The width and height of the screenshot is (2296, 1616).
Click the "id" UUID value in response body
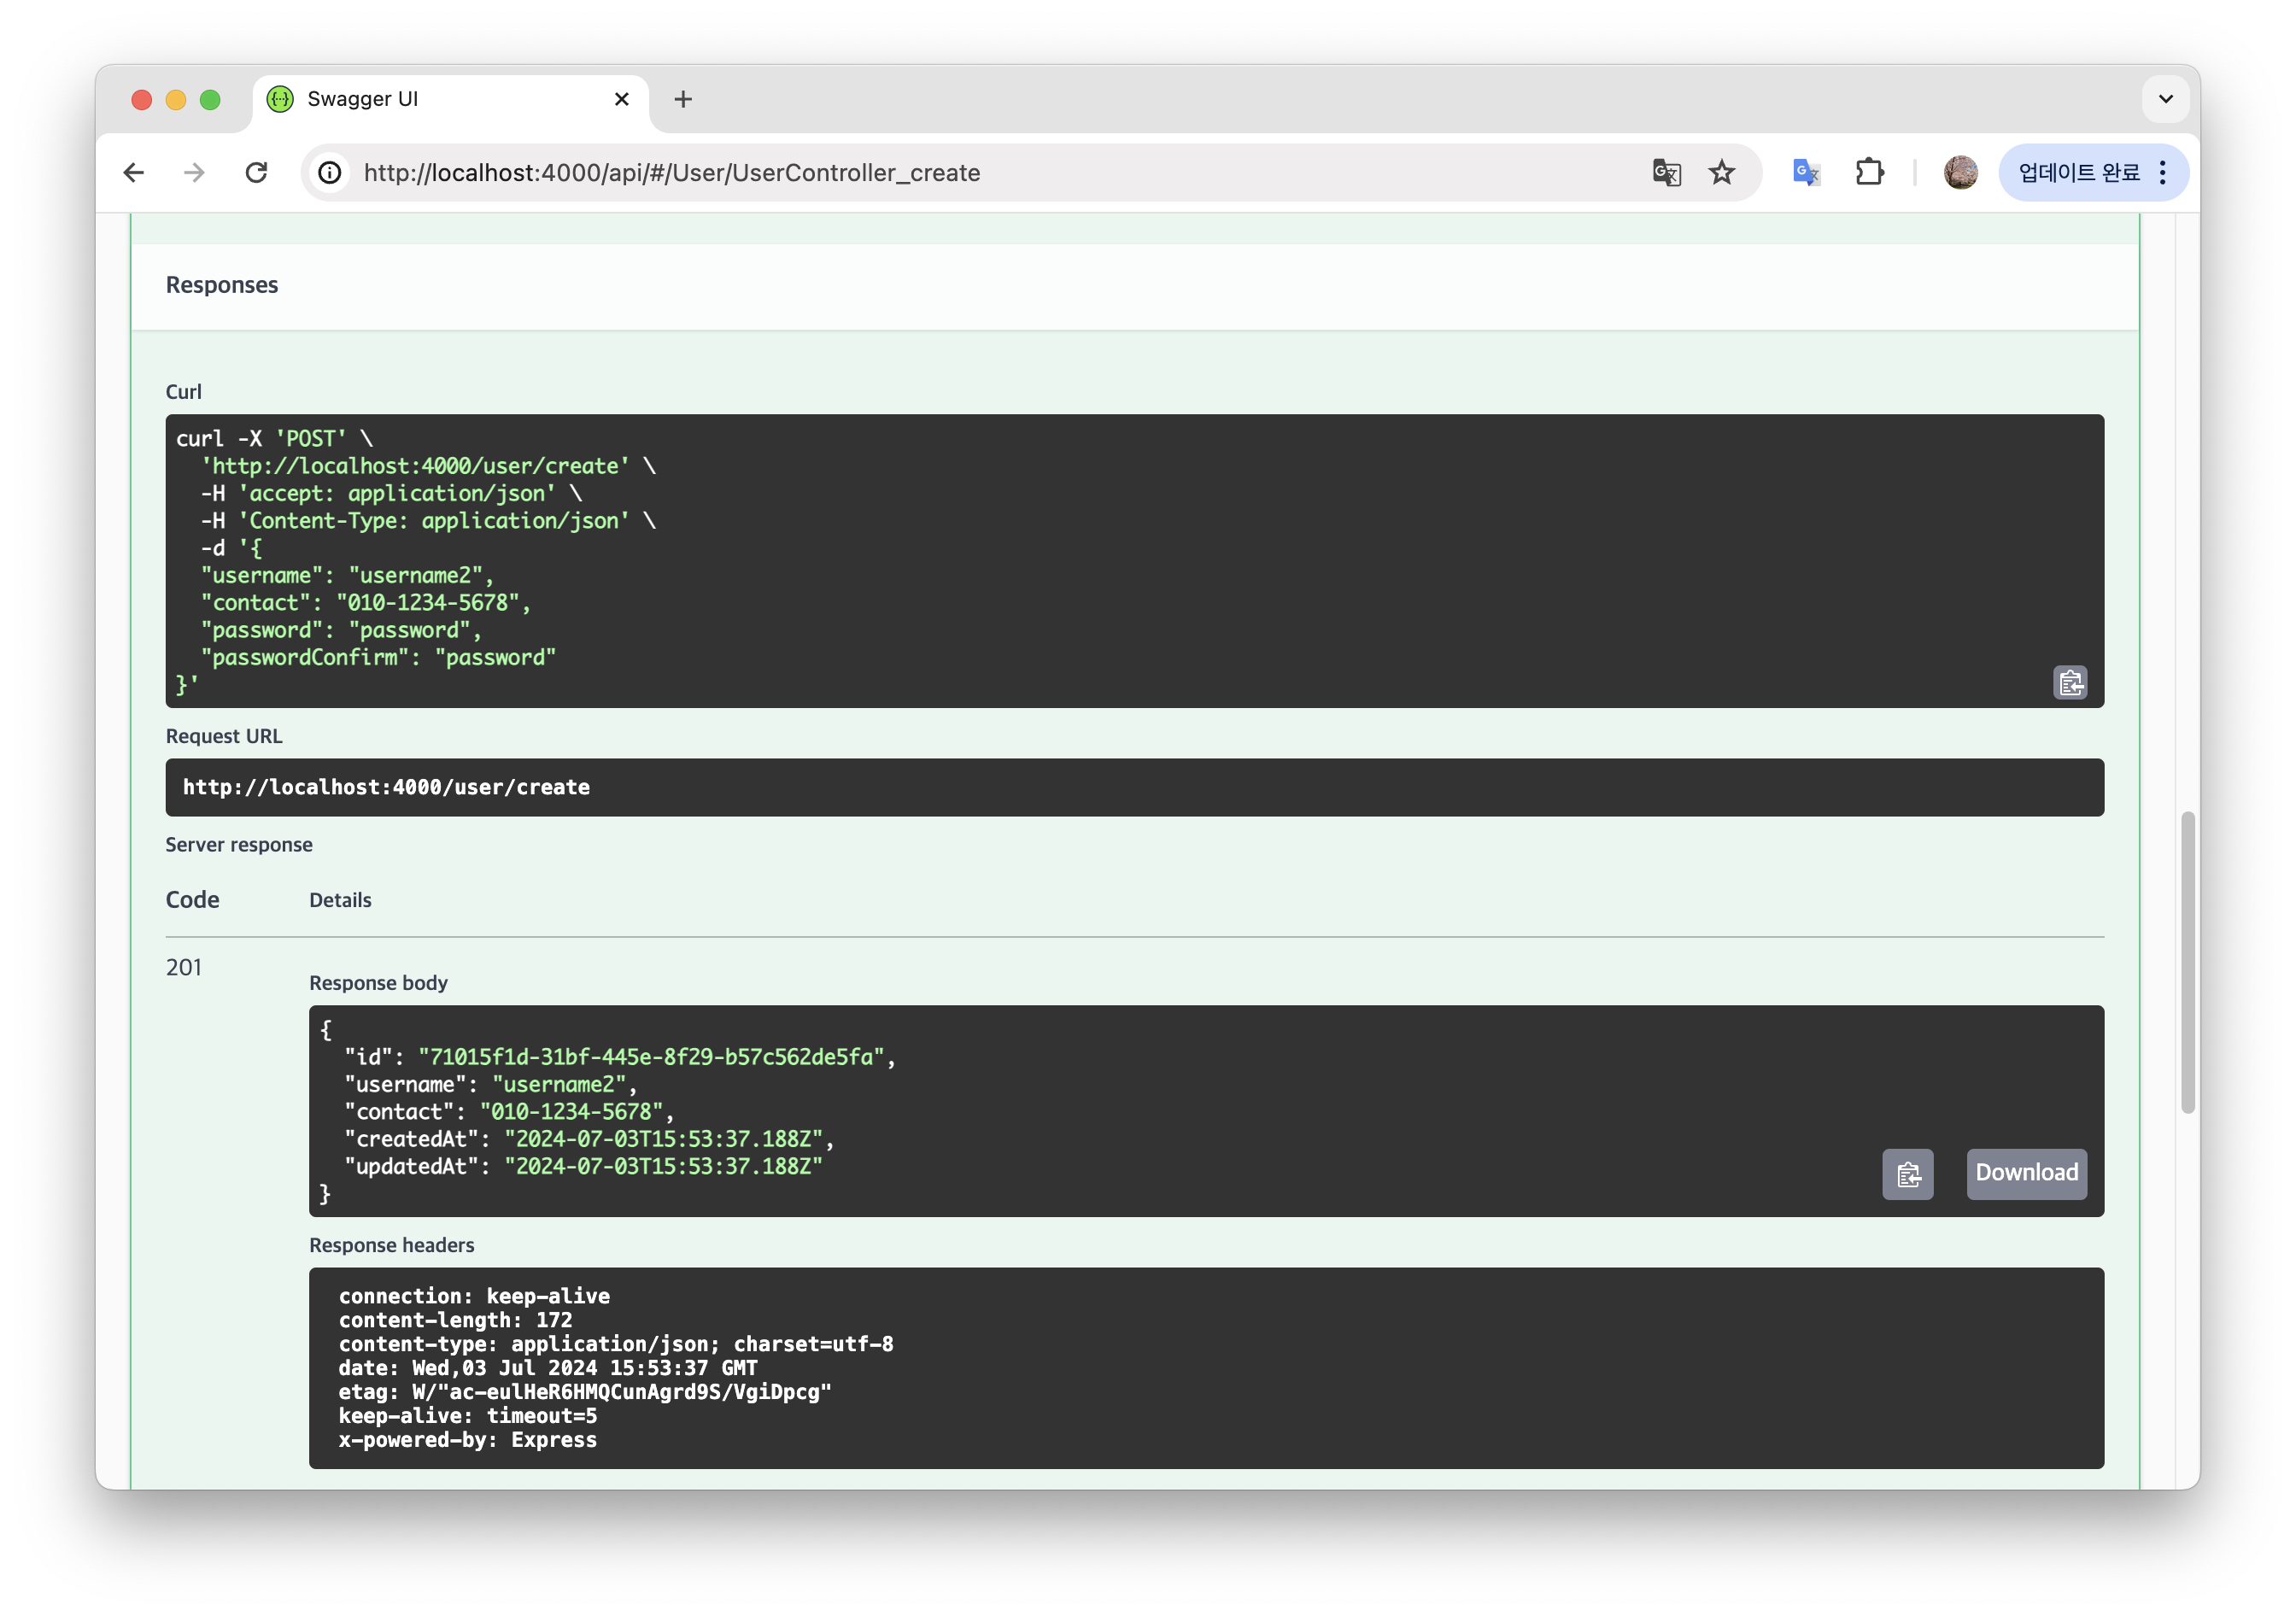tap(651, 1057)
